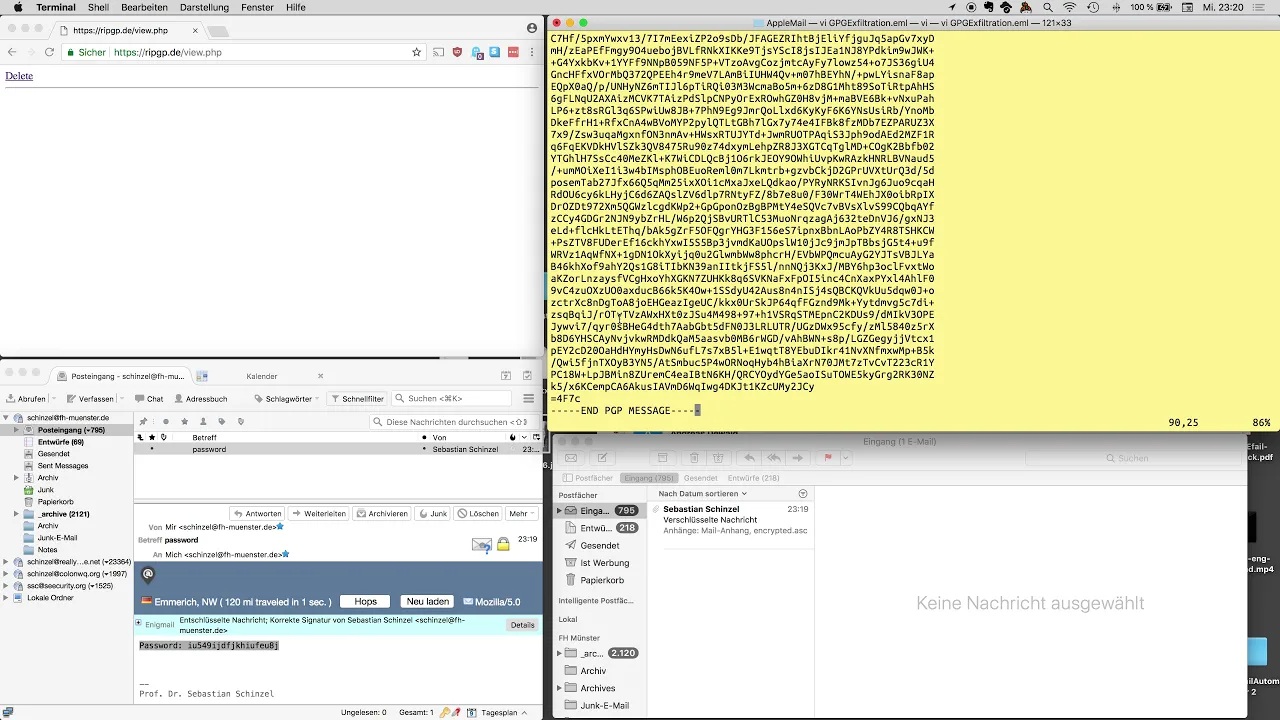Close the Kalender tab

(x=321, y=376)
